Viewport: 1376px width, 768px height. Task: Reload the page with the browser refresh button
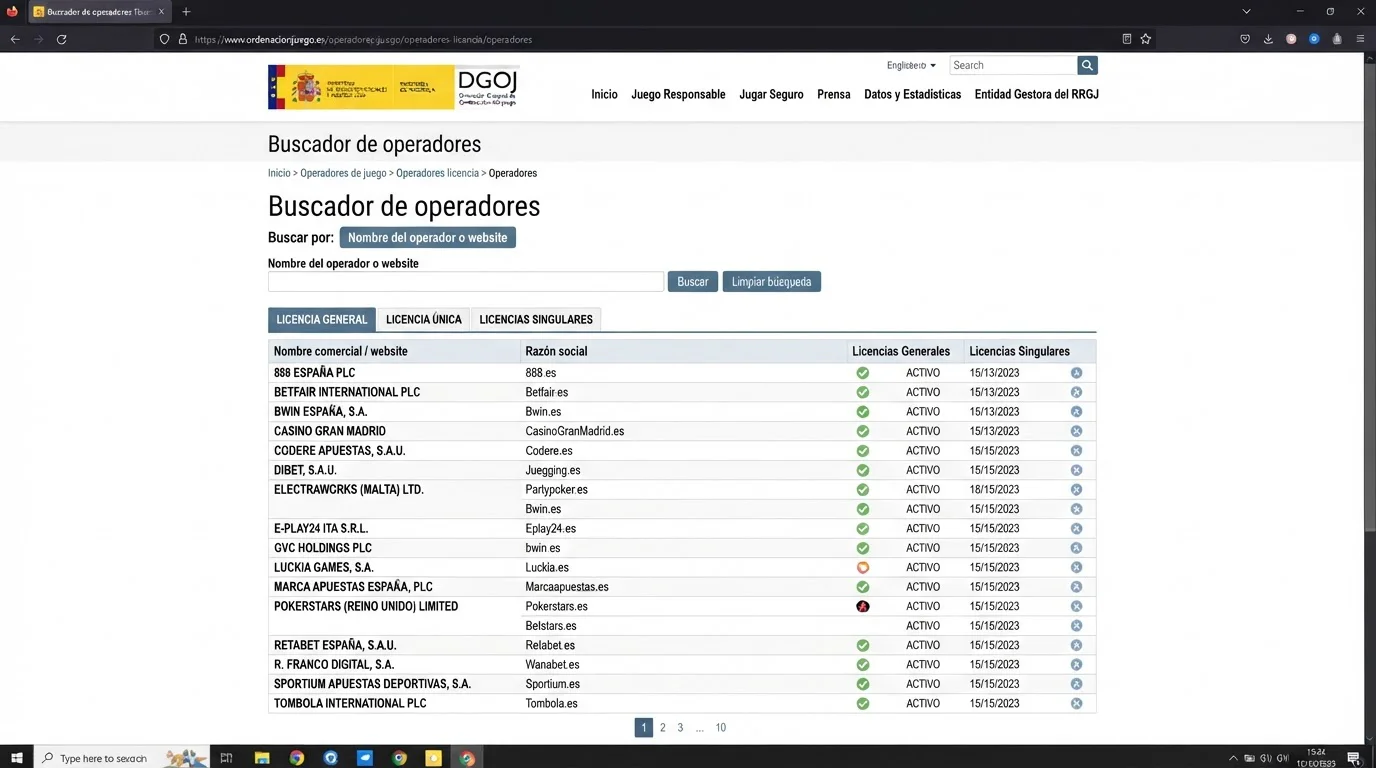(x=61, y=39)
